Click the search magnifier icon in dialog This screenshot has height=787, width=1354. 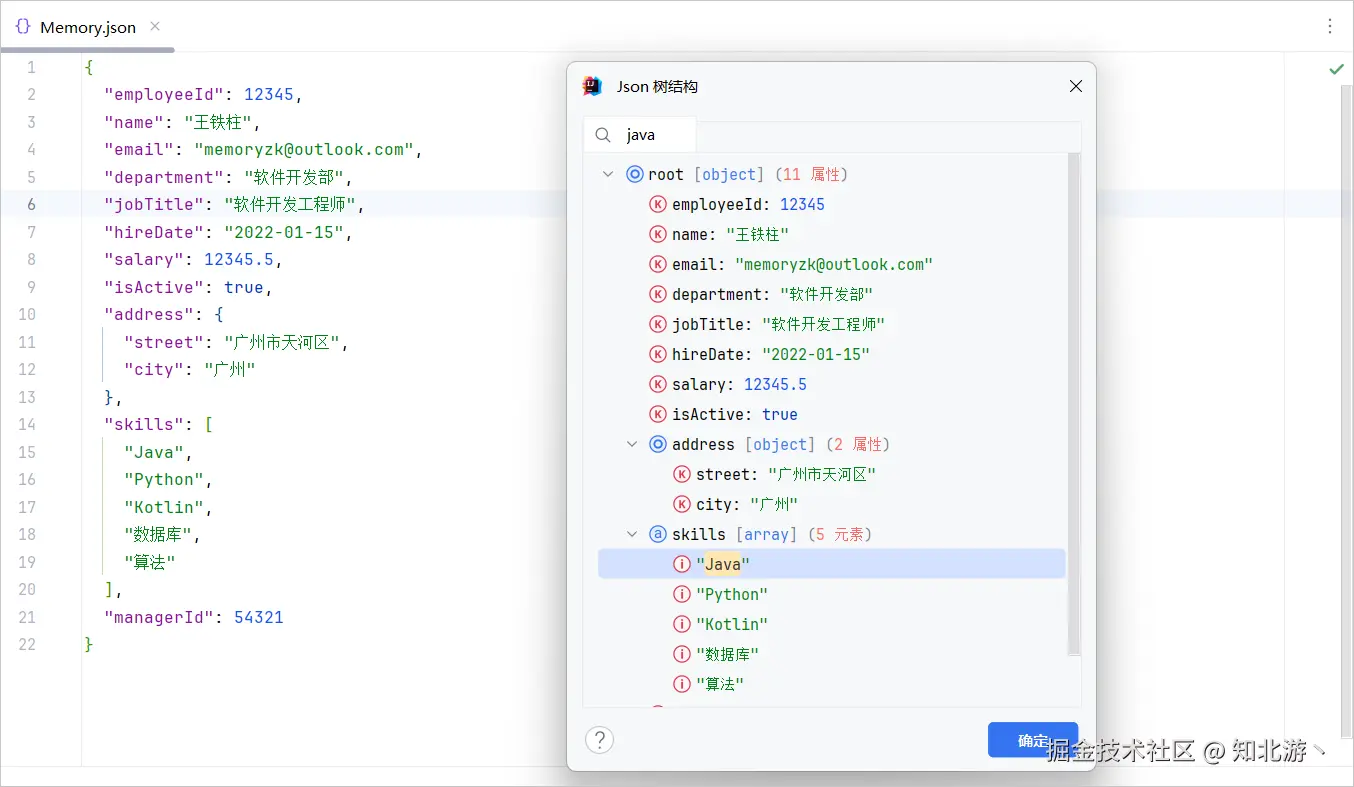603,135
